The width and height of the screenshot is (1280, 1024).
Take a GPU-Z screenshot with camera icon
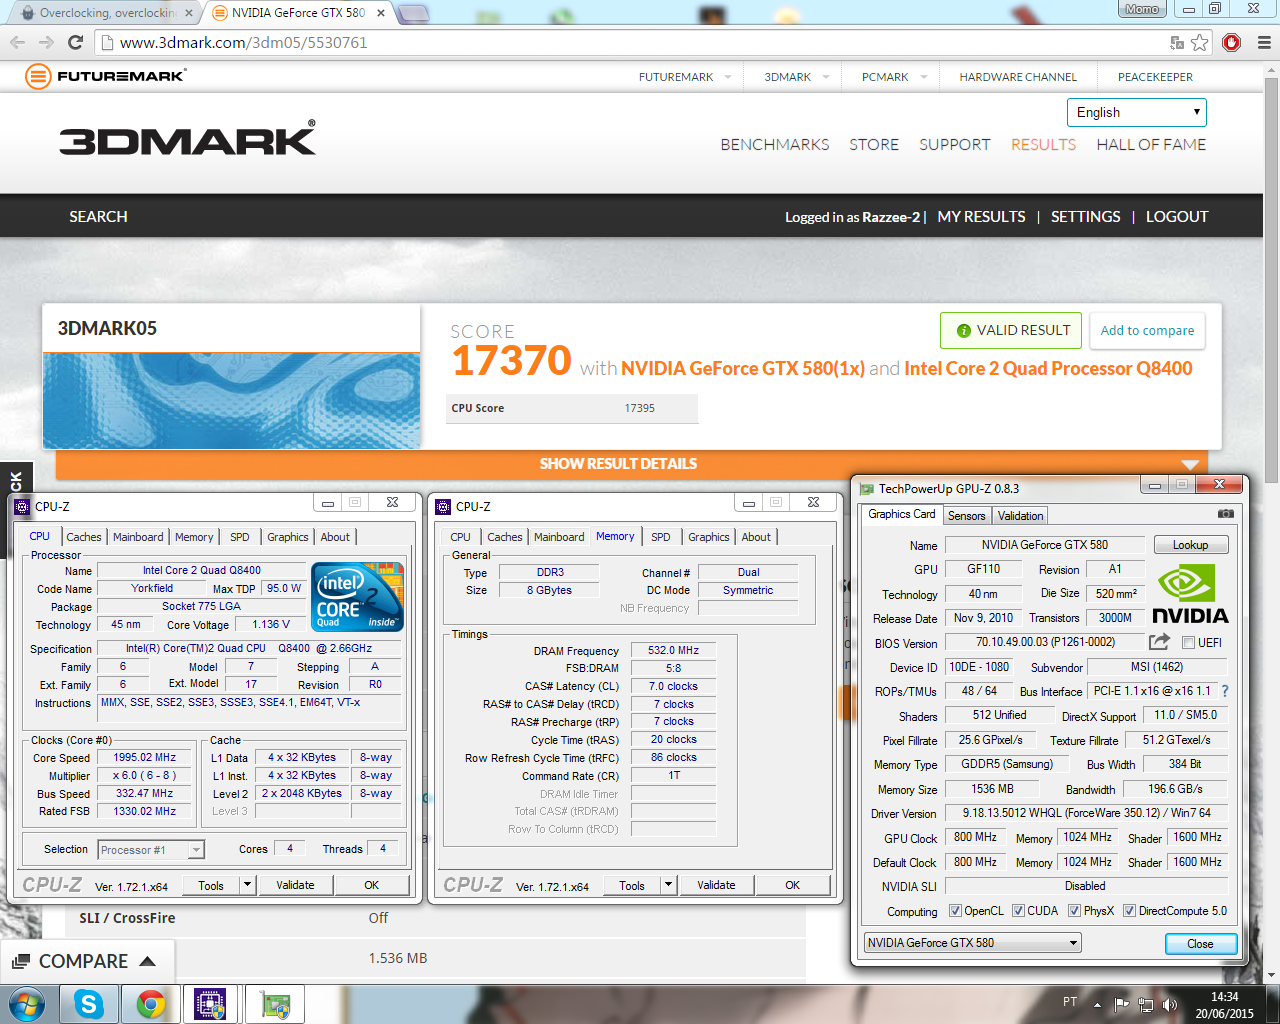click(x=1225, y=514)
